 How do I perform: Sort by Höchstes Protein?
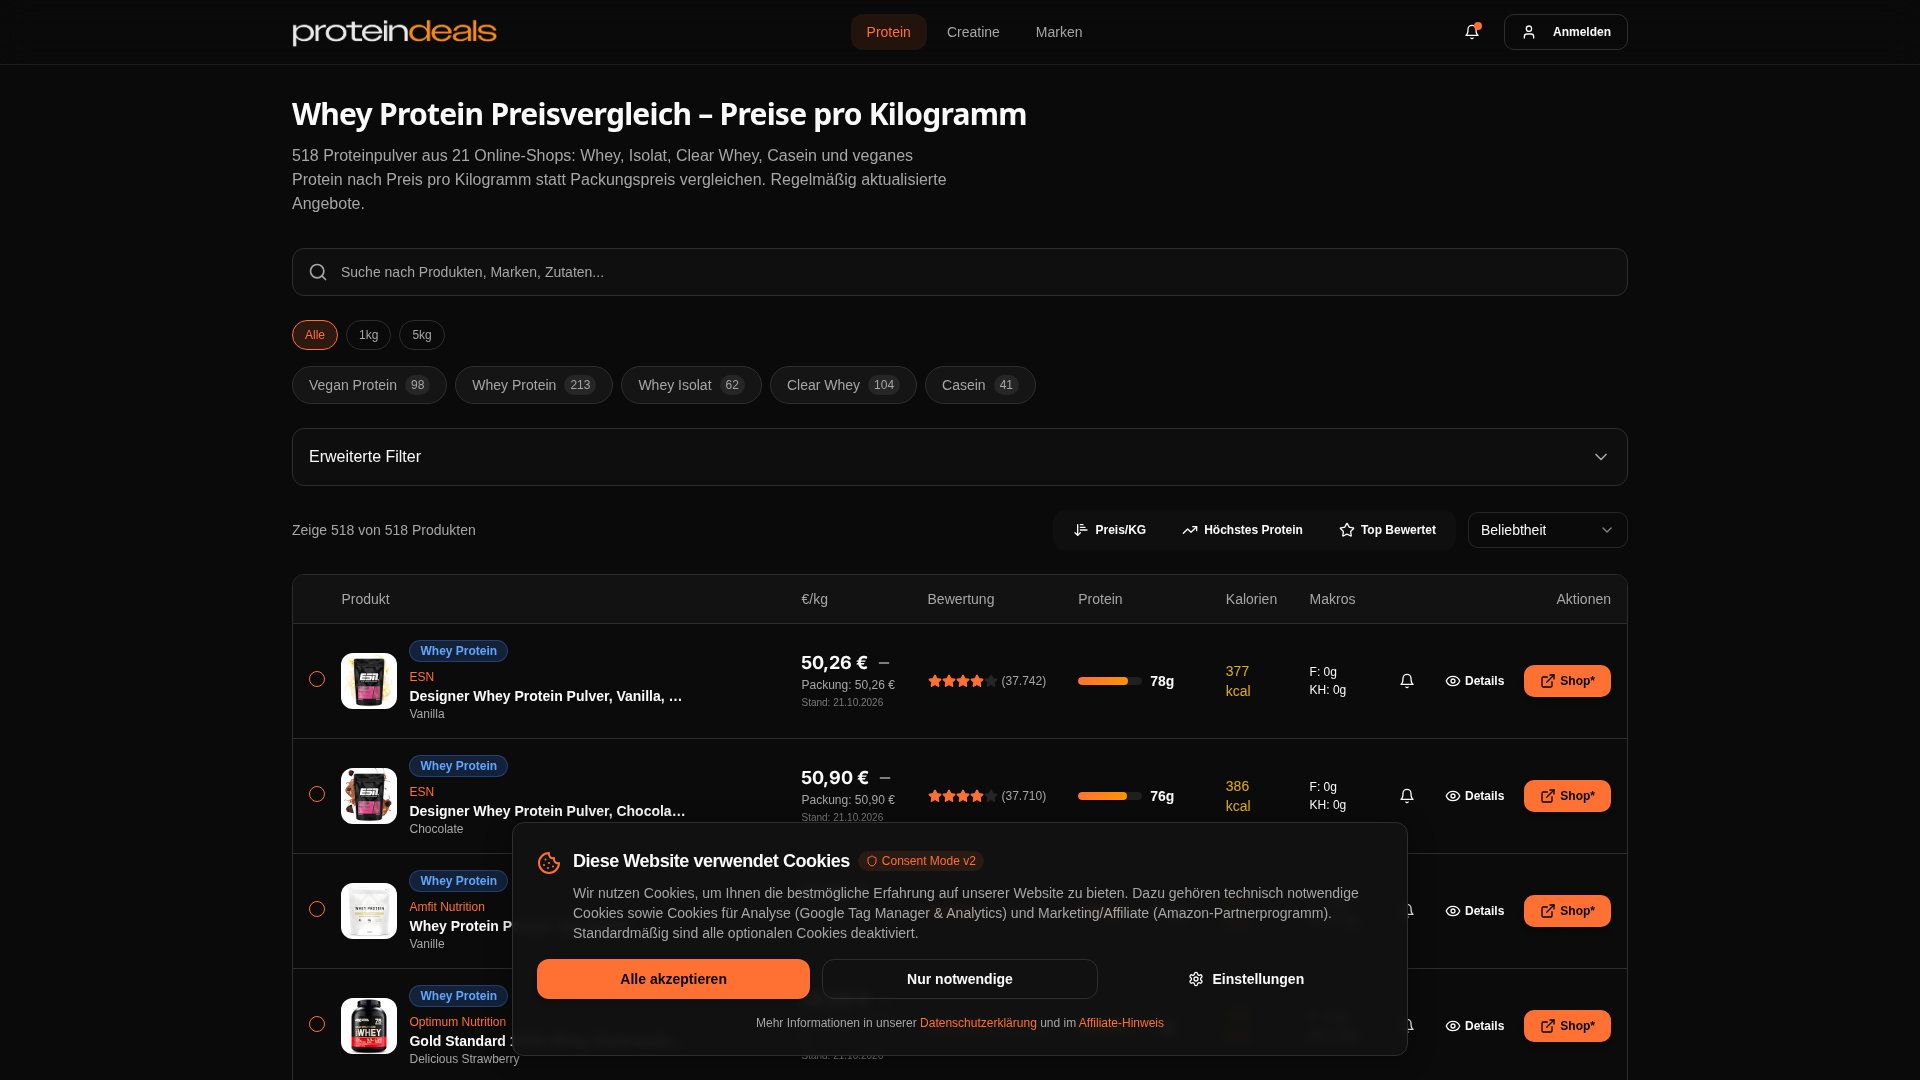click(1242, 530)
